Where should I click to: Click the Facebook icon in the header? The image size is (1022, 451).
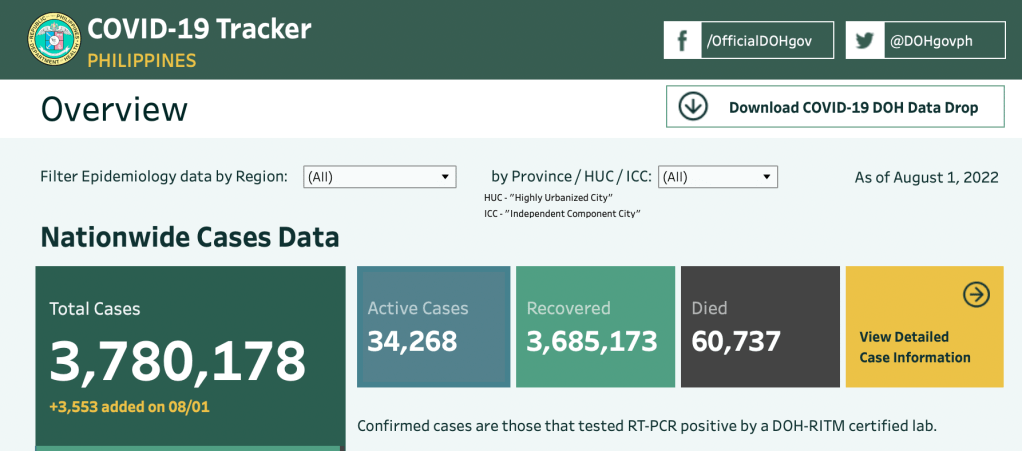[683, 41]
